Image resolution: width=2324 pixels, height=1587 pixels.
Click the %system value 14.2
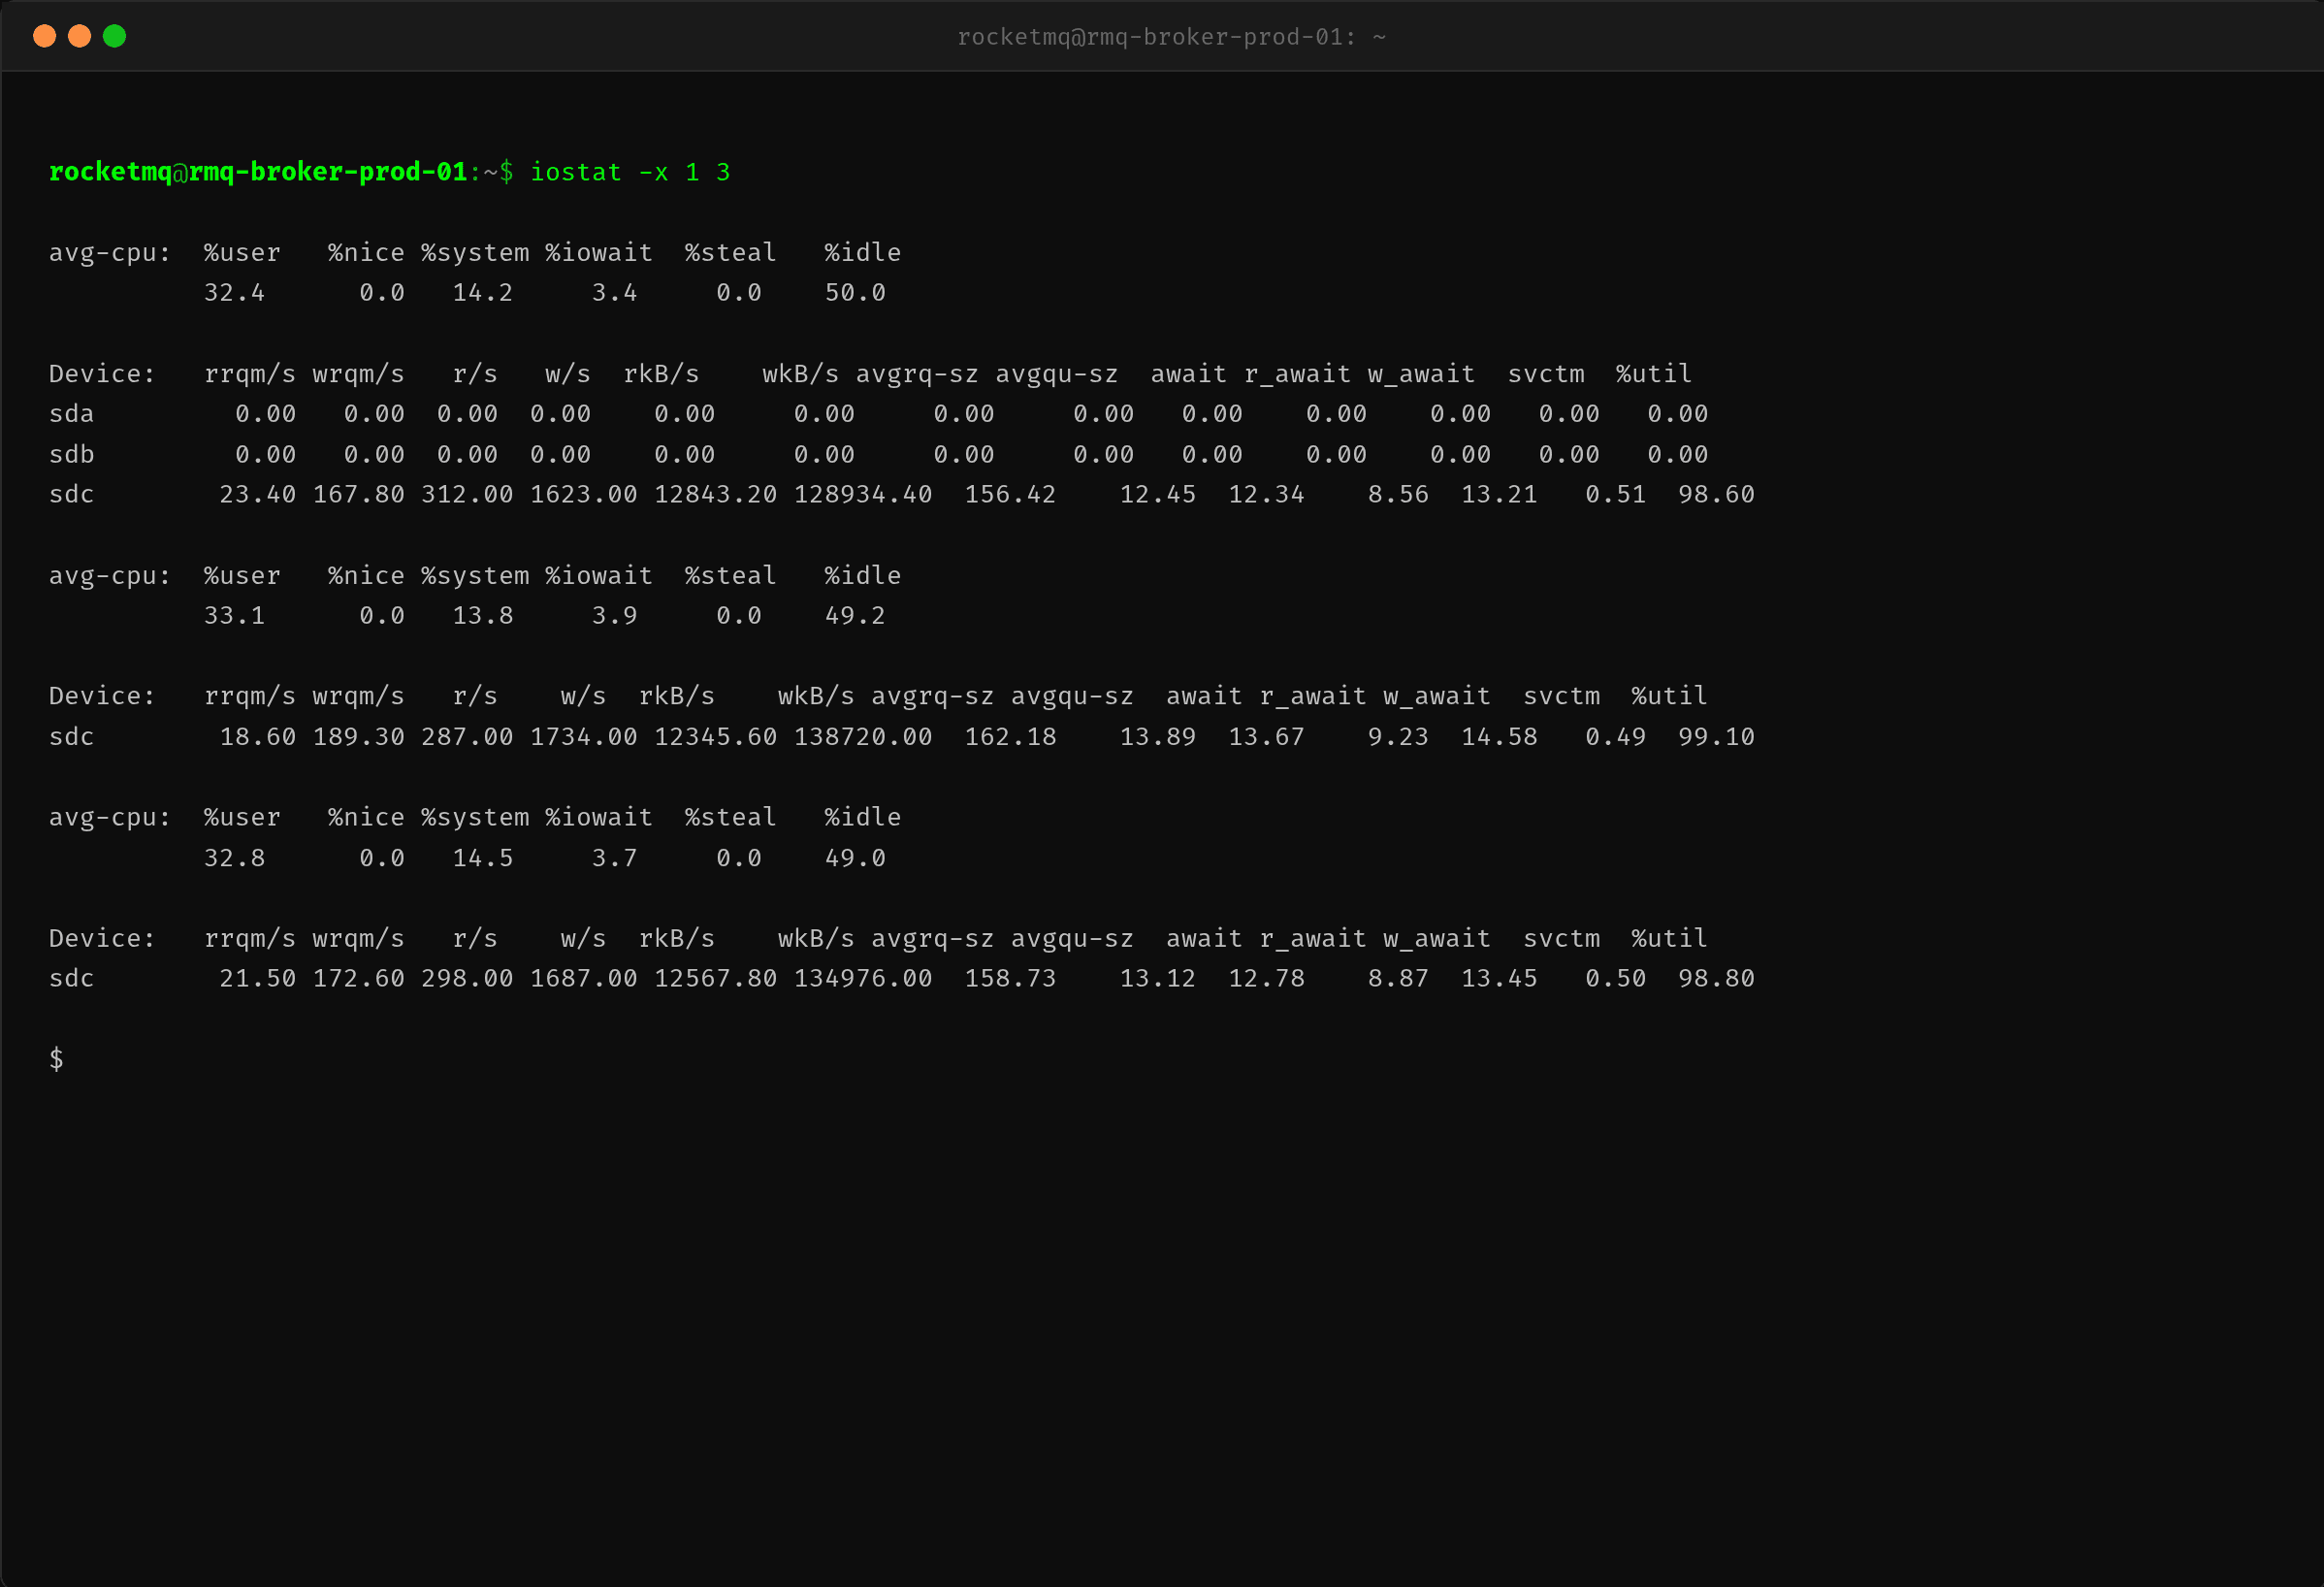click(482, 293)
